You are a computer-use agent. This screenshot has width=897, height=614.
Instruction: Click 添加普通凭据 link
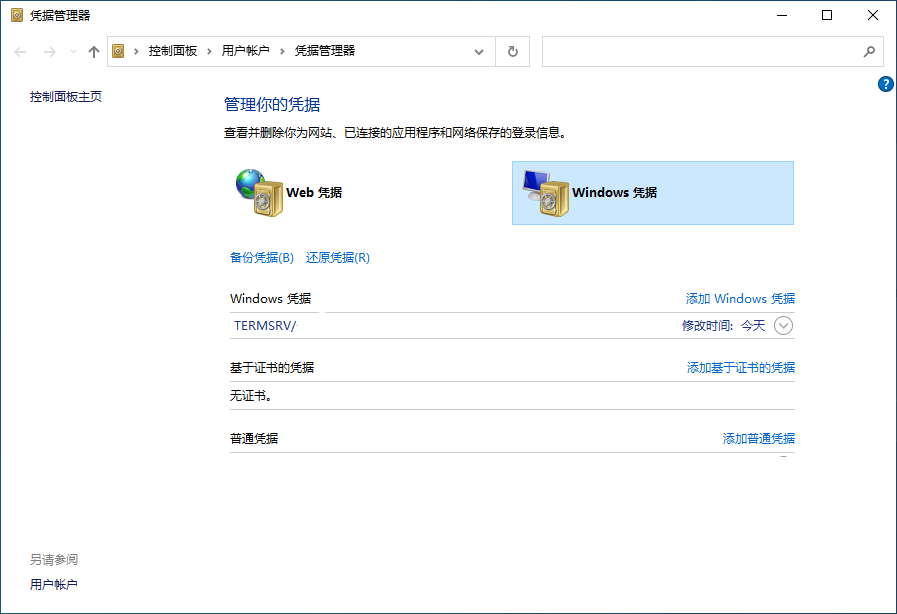tap(759, 438)
